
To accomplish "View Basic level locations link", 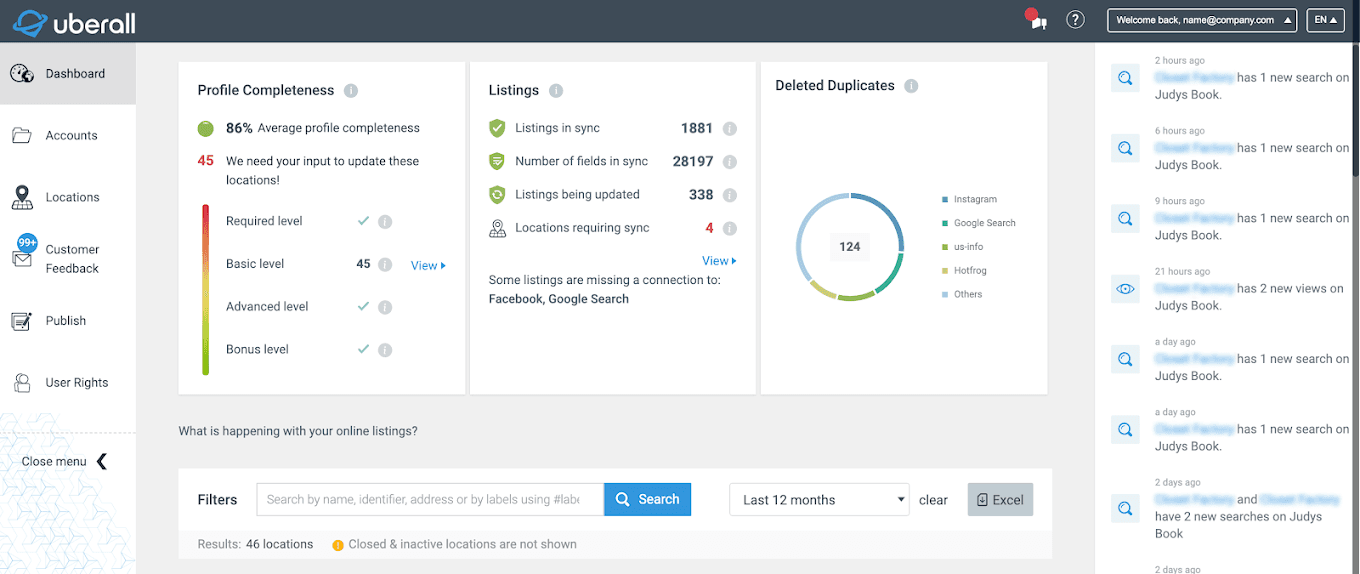I will [x=428, y=265].
